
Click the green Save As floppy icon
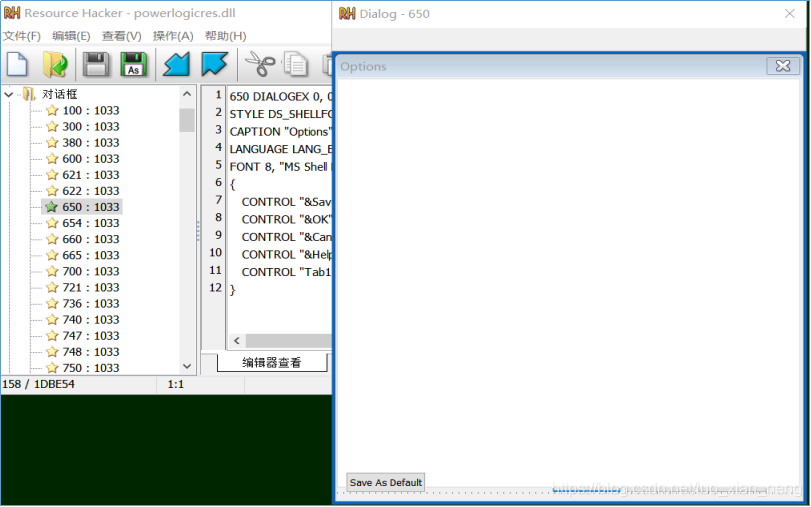click(133, 64)
